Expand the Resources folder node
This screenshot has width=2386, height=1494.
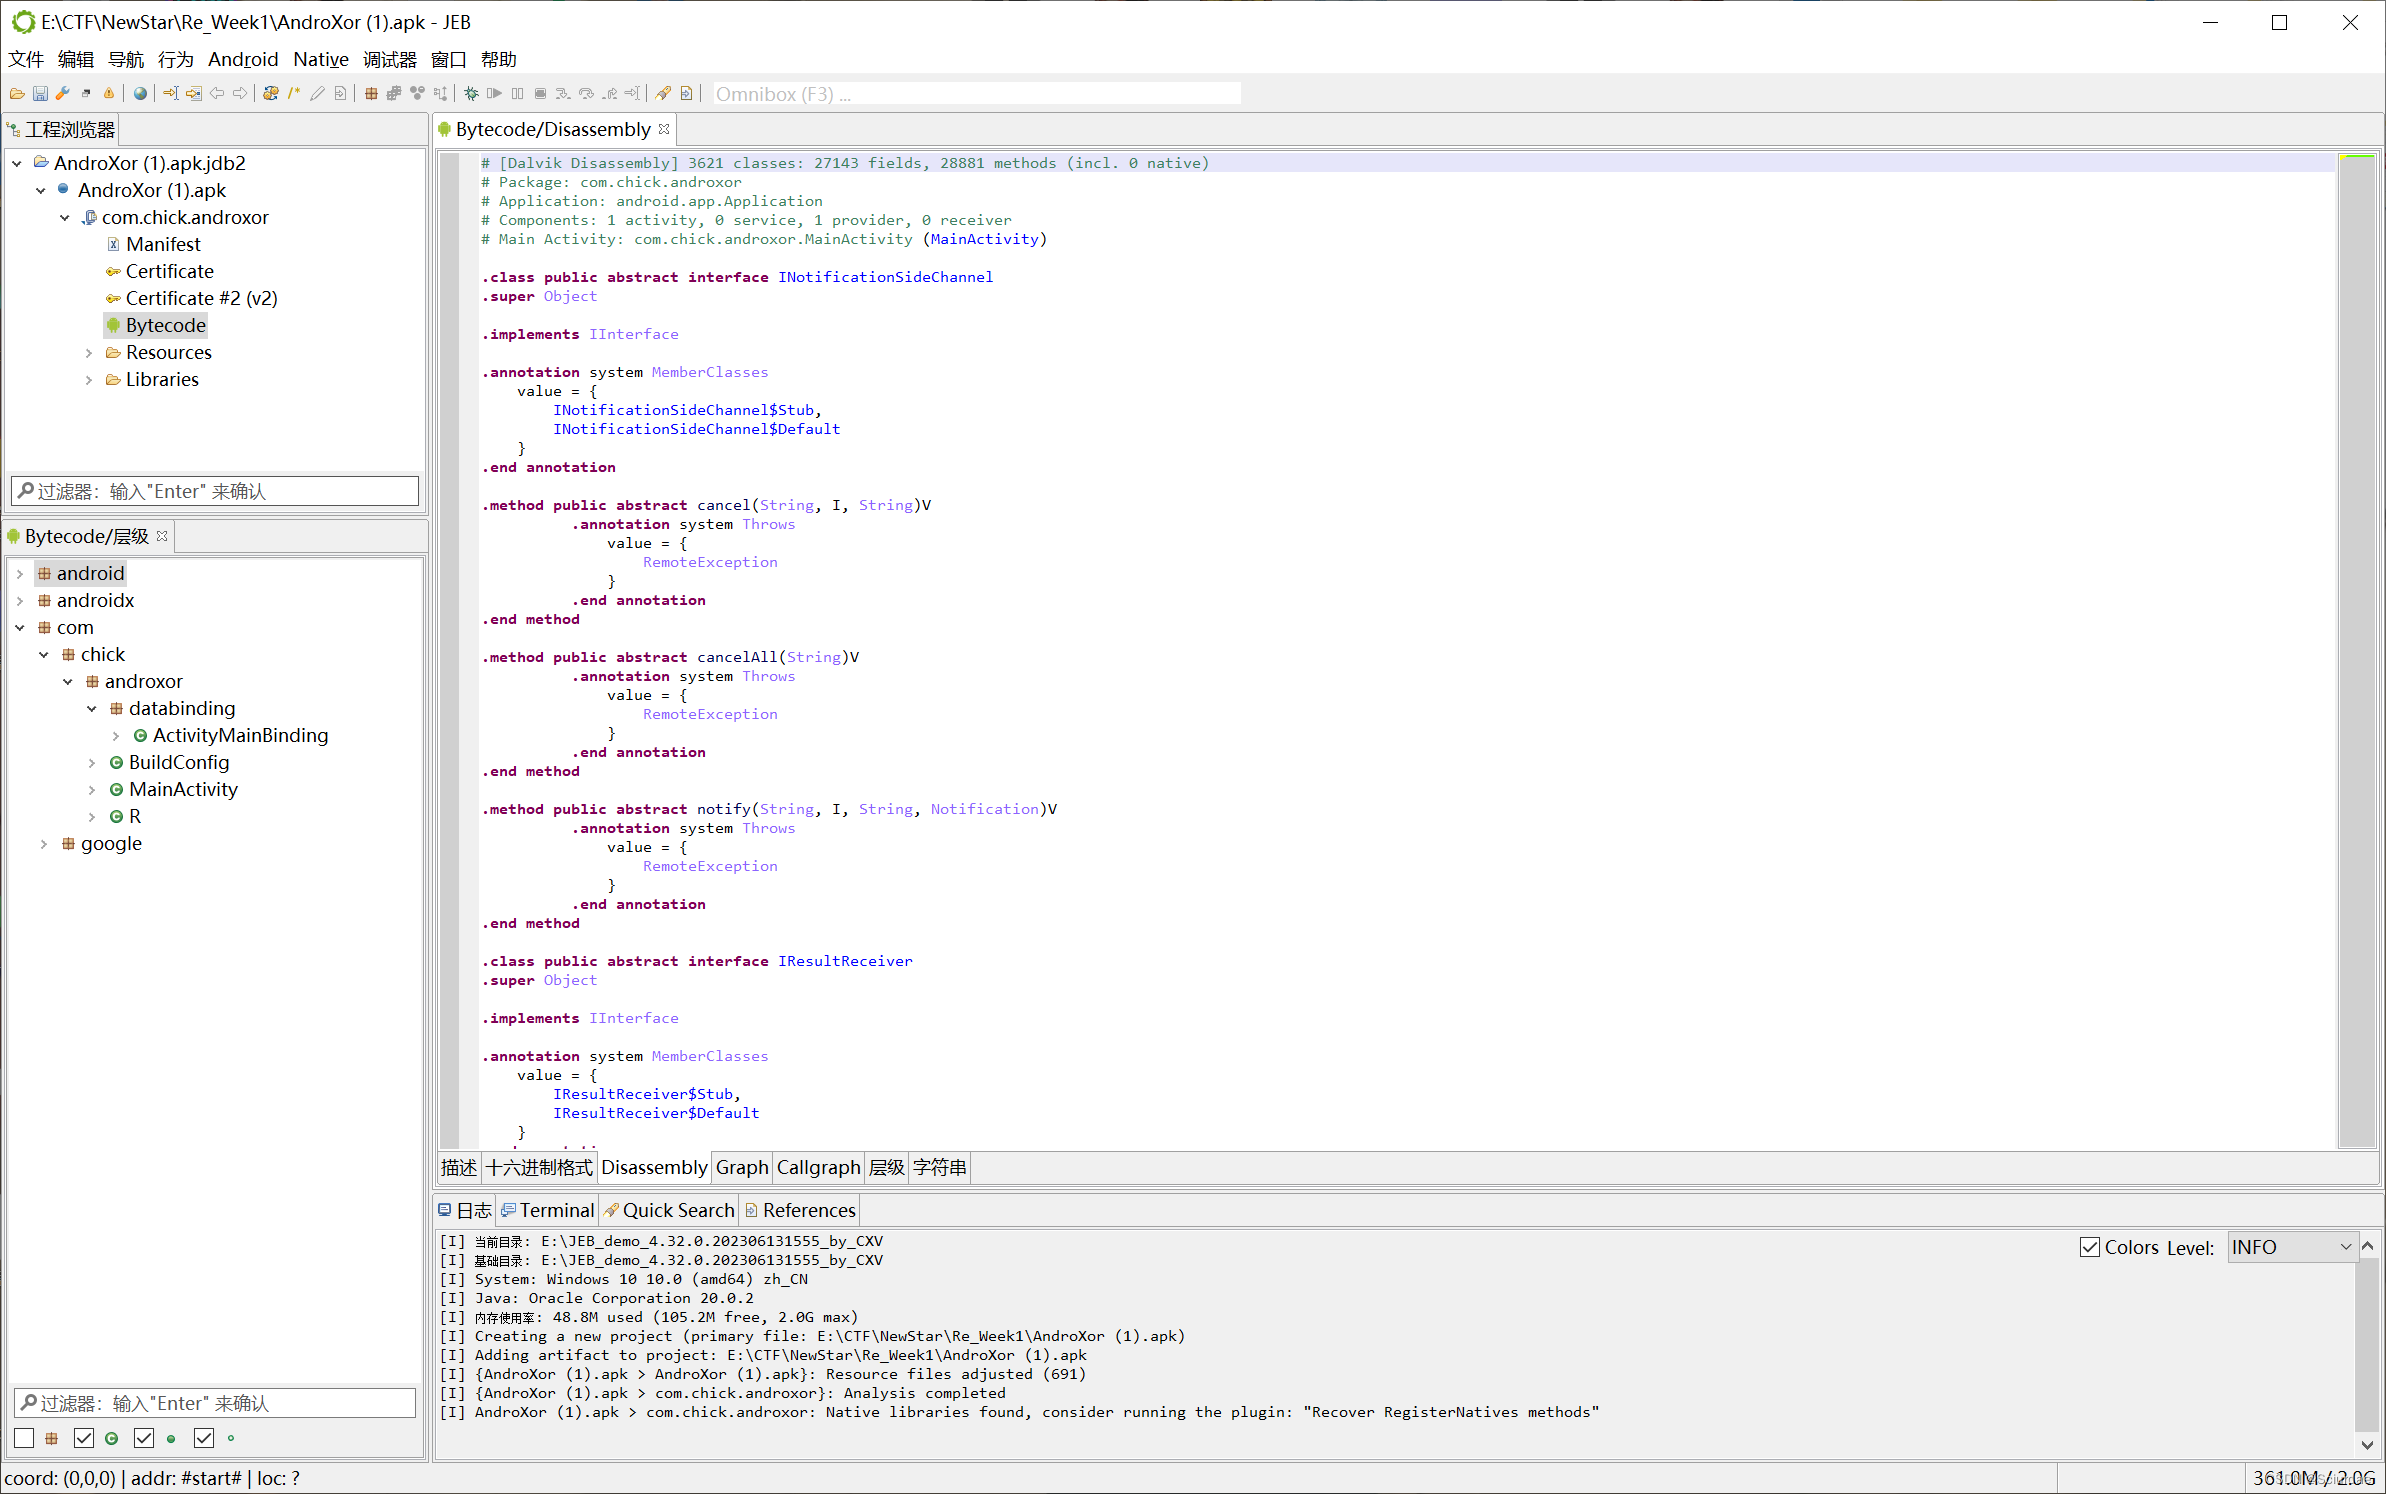pos(89,352)
